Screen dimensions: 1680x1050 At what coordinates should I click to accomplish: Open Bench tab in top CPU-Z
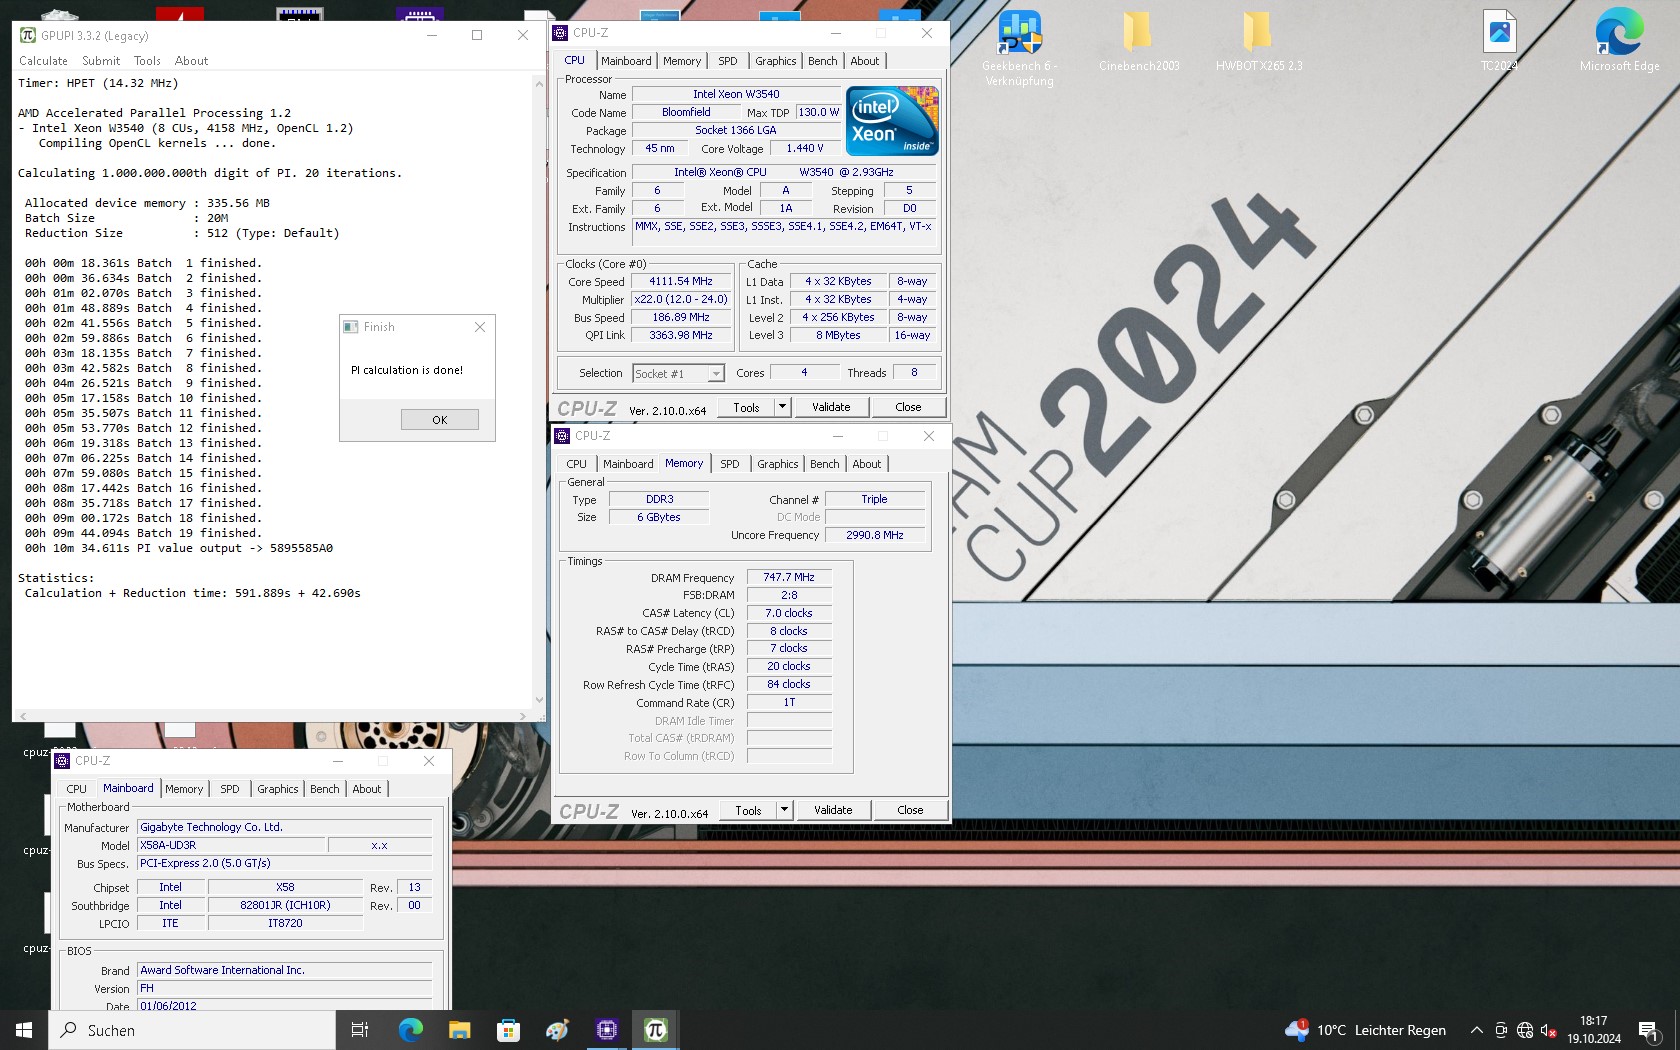[823, 61]
